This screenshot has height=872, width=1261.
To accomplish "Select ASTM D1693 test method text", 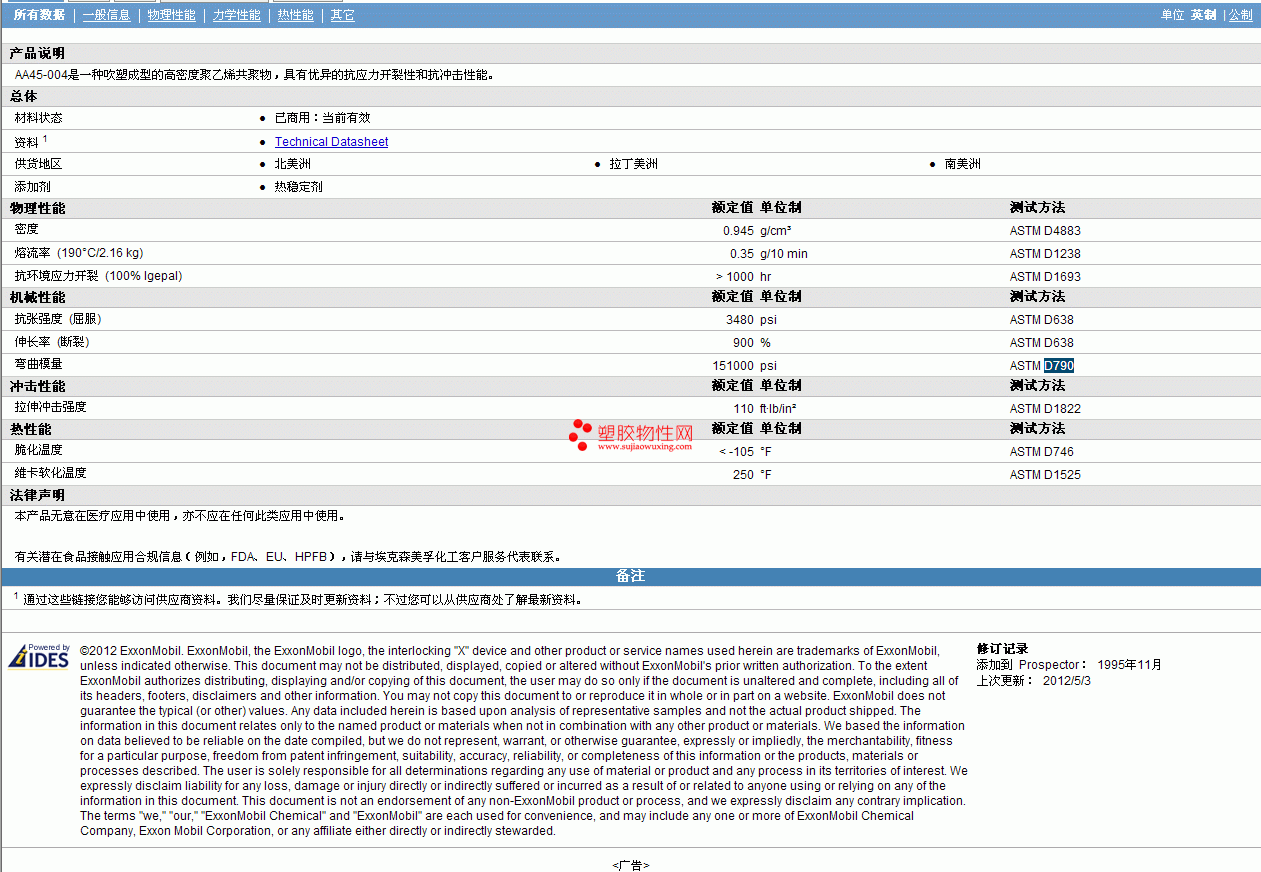I will pyautogui.click(x=1045, y=277).
